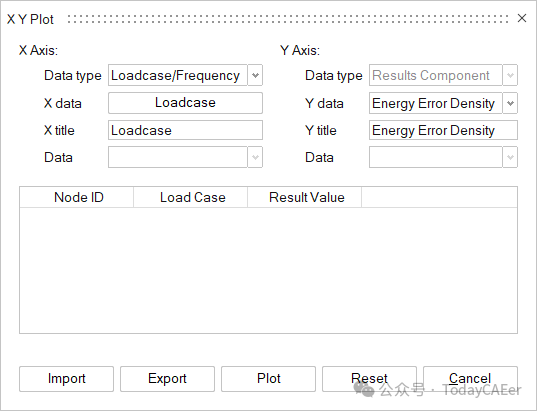The image size is (537, 411).
Task: Click the empty X Axis Data combo field
Action: [x=178, y=157]
